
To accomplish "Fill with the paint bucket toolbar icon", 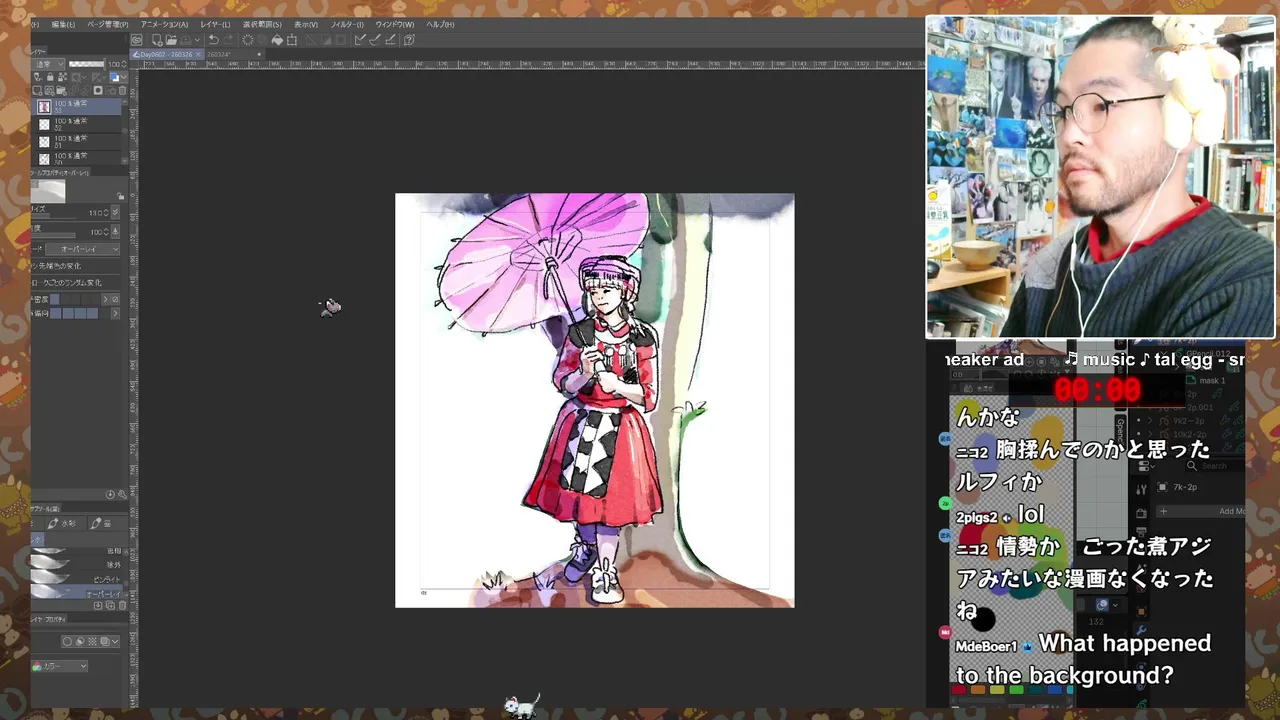I will [277, 40].
